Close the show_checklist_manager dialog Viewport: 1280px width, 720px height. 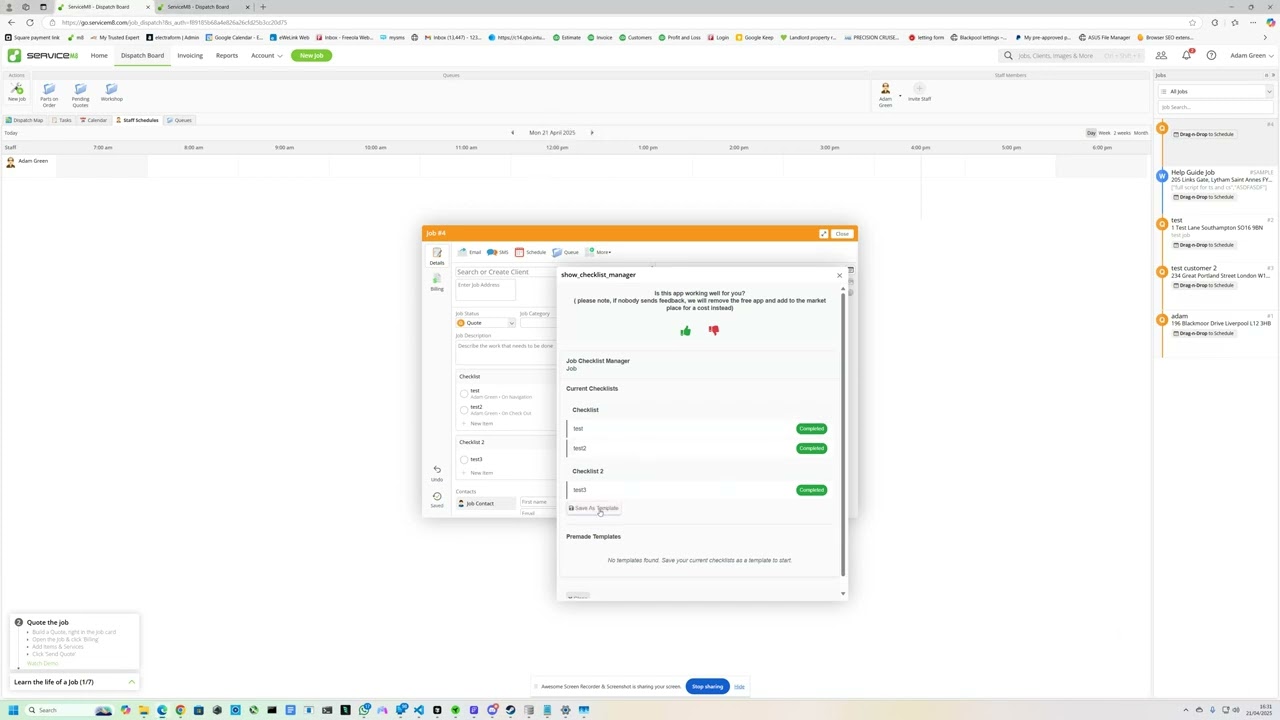839,275
